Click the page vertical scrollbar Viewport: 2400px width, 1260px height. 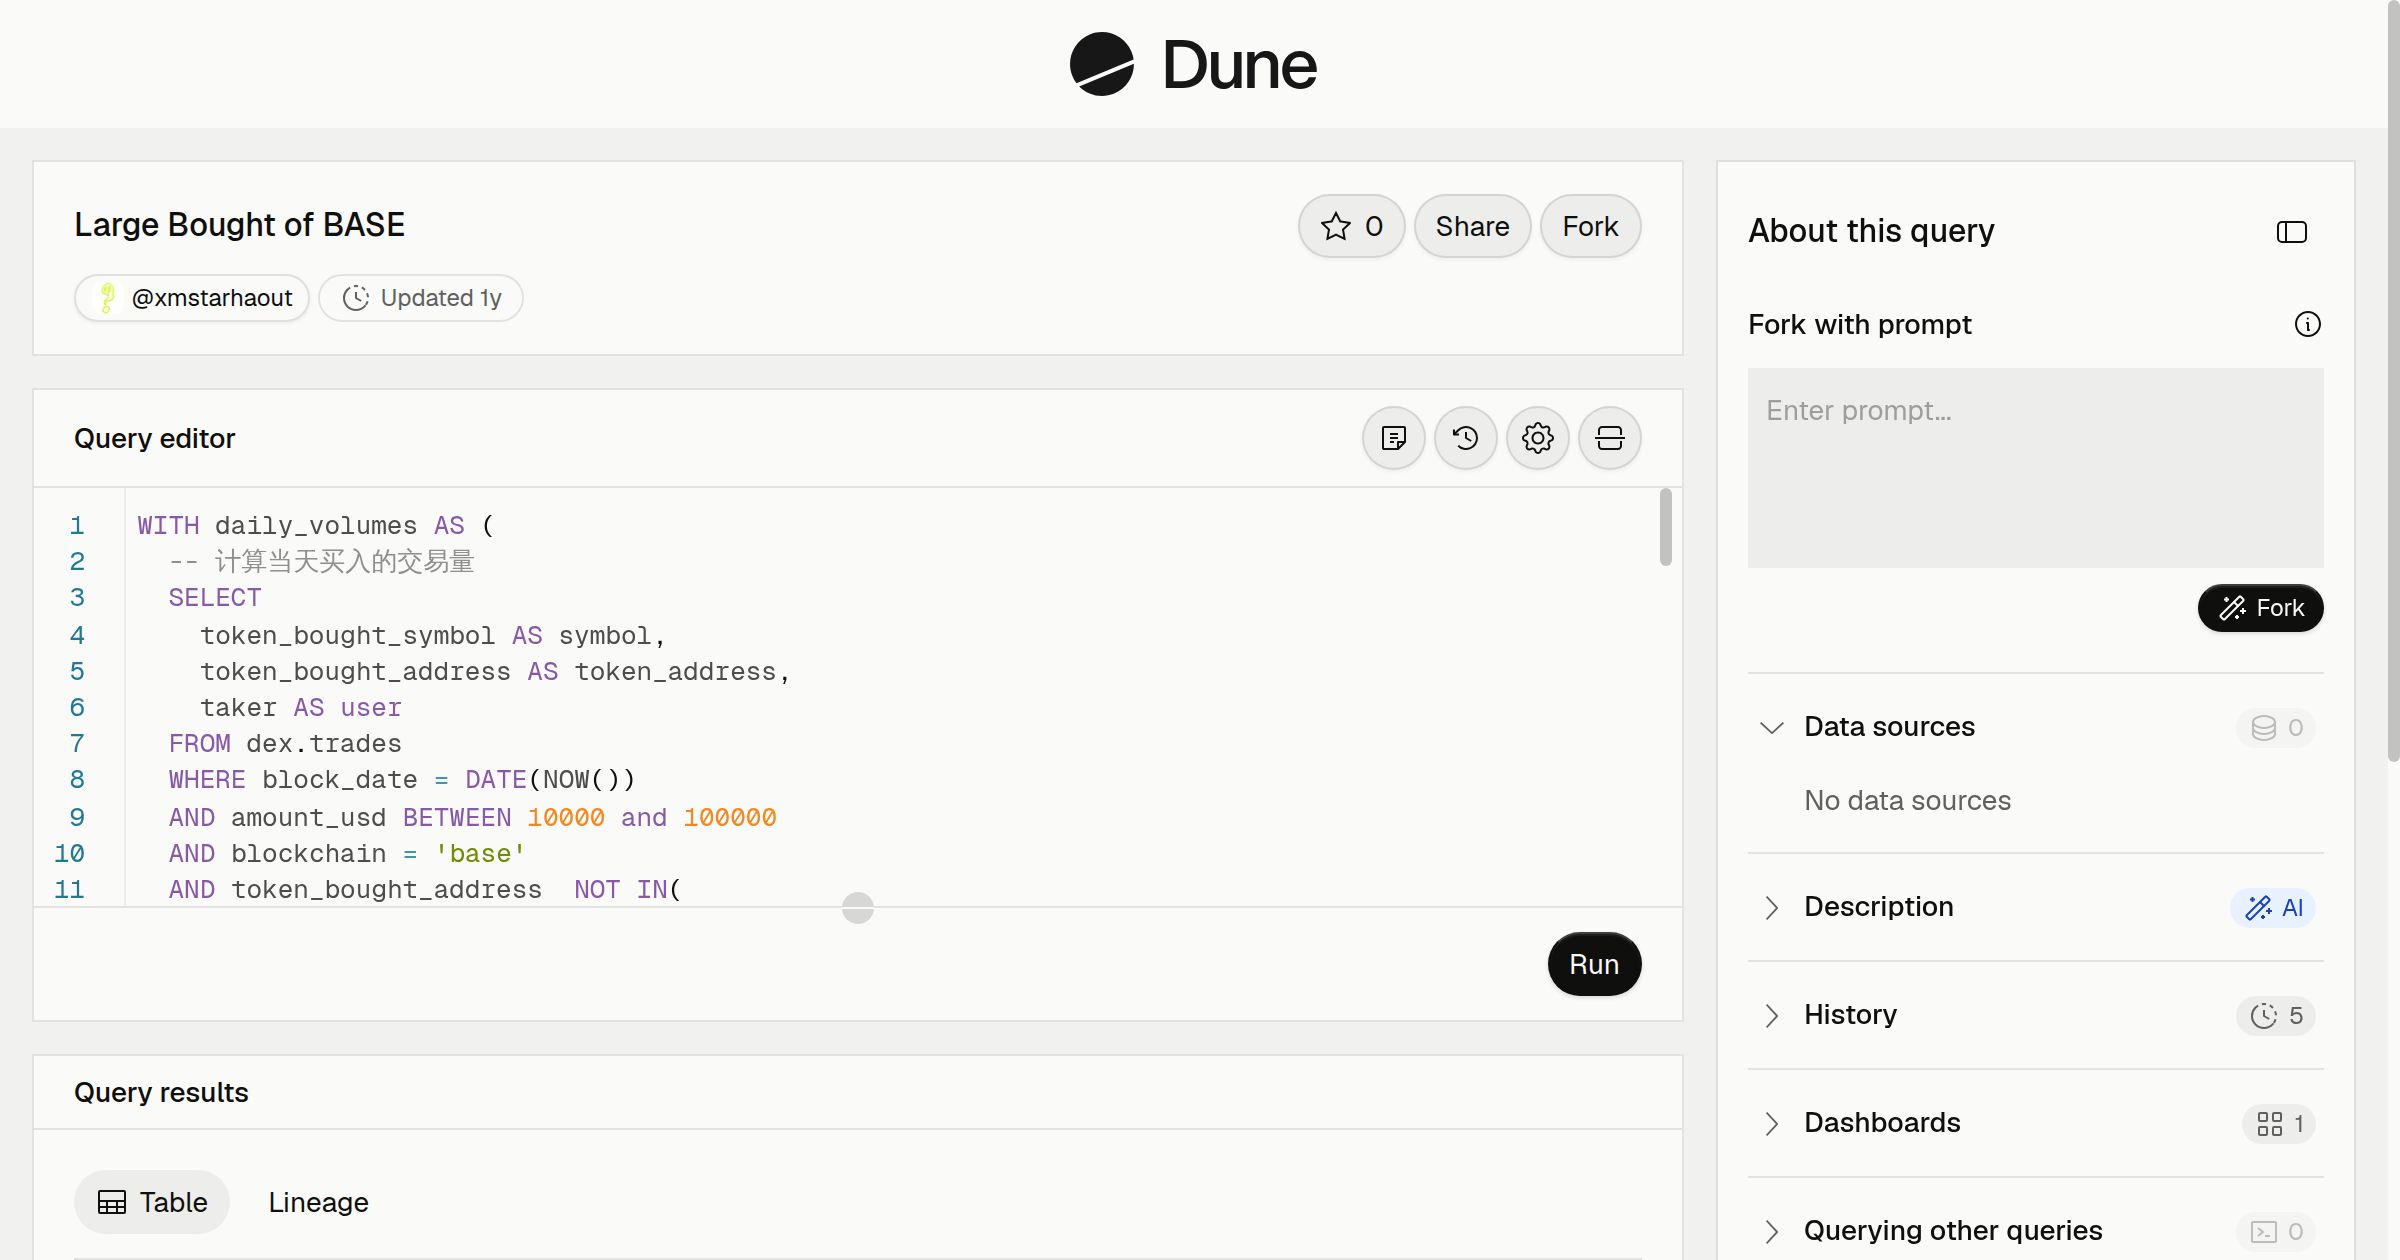[x=2392, y=380]
